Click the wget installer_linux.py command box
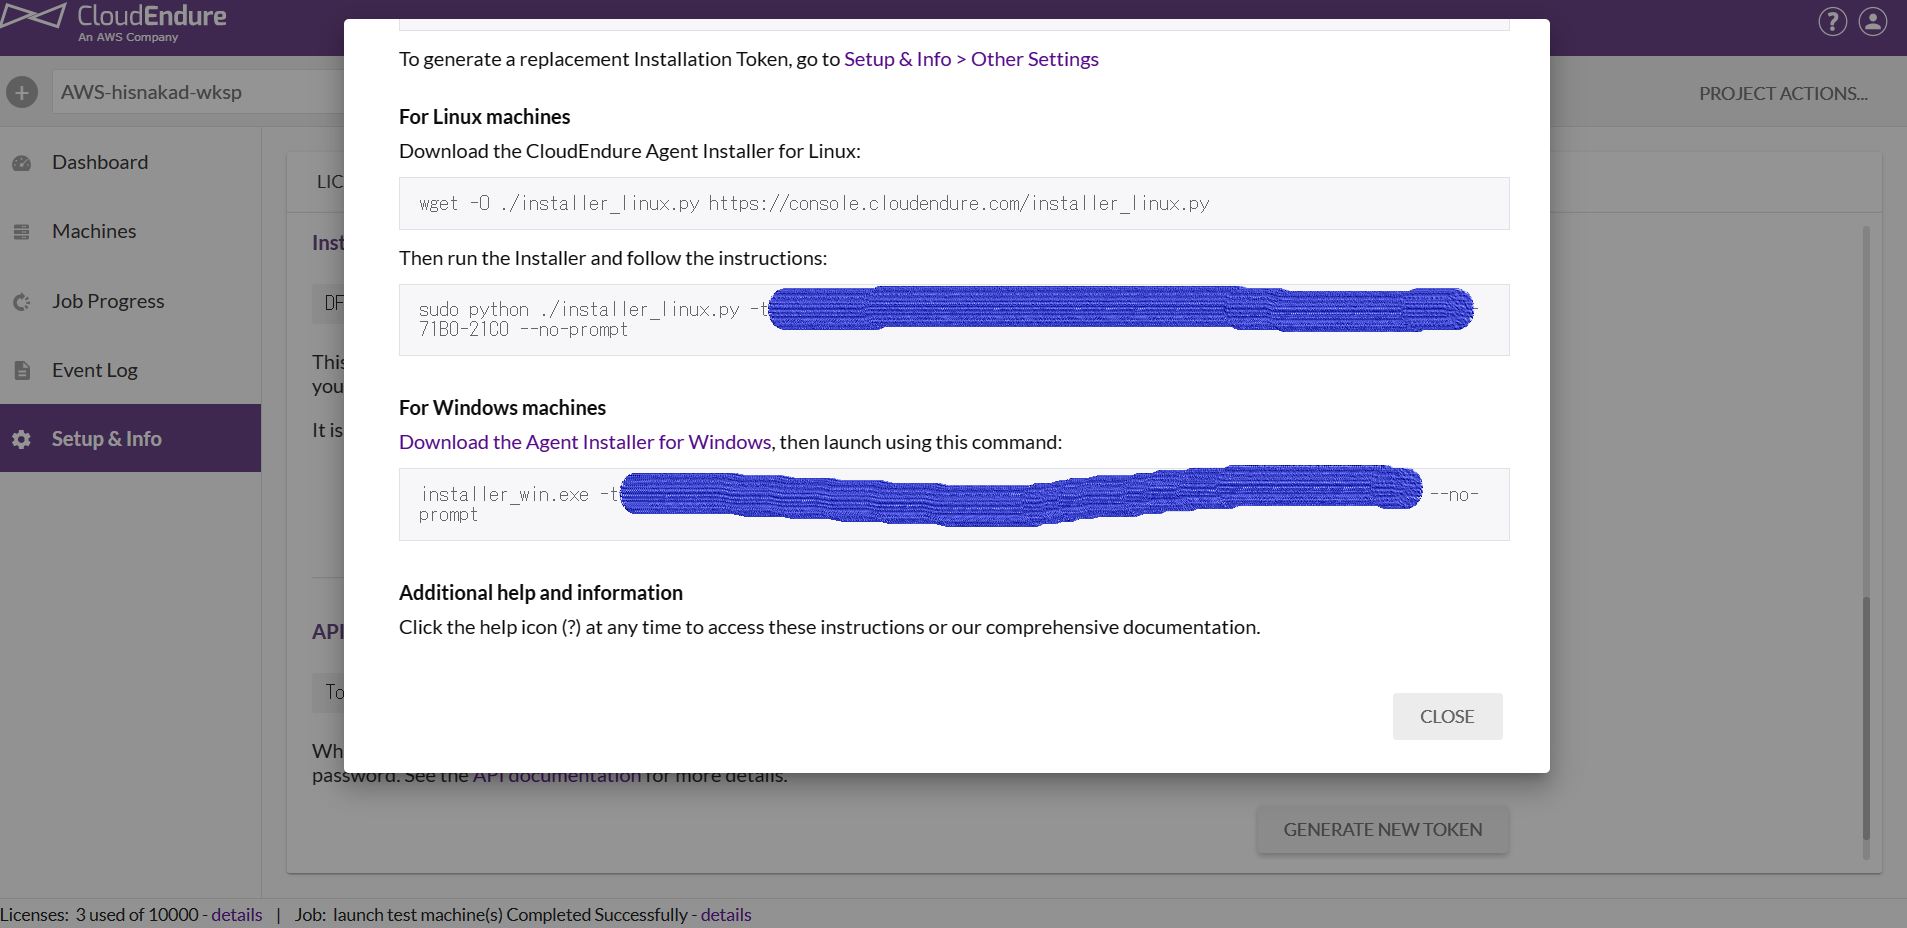Screen dimensions: 1907x928 pos(954,203)
